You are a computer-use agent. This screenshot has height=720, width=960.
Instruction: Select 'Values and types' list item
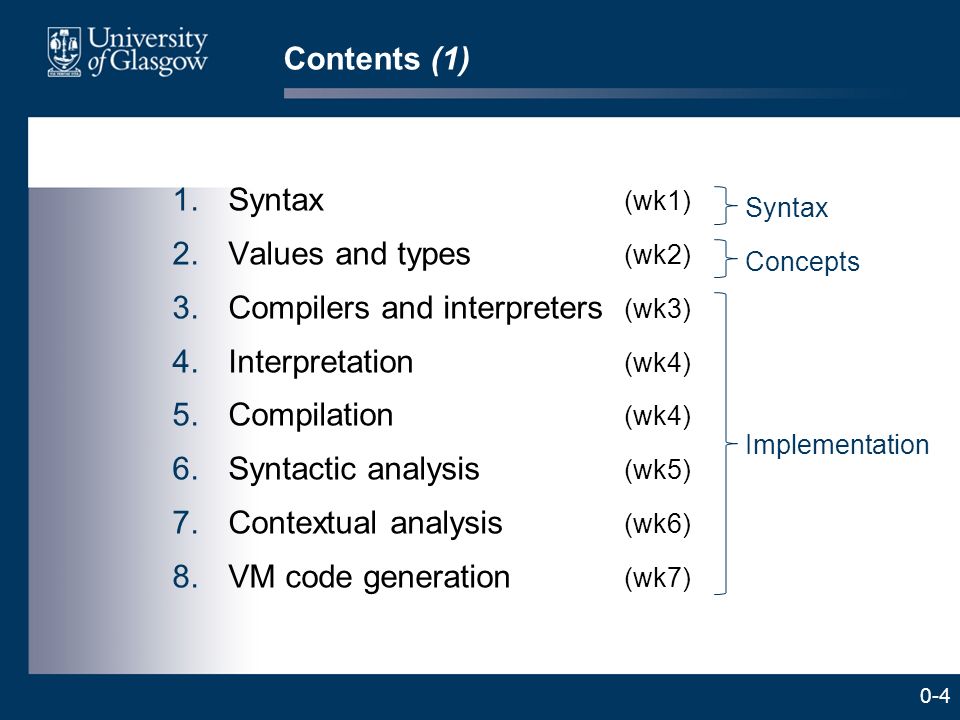349,254
